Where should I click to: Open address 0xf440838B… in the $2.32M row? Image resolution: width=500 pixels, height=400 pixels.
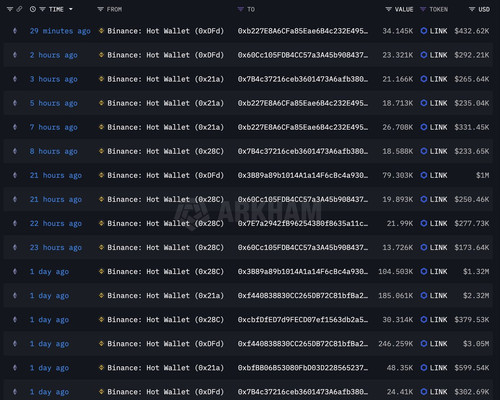point(303,296)
